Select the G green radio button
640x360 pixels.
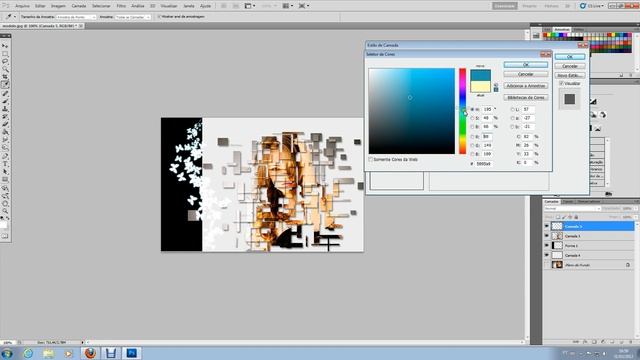473,145
